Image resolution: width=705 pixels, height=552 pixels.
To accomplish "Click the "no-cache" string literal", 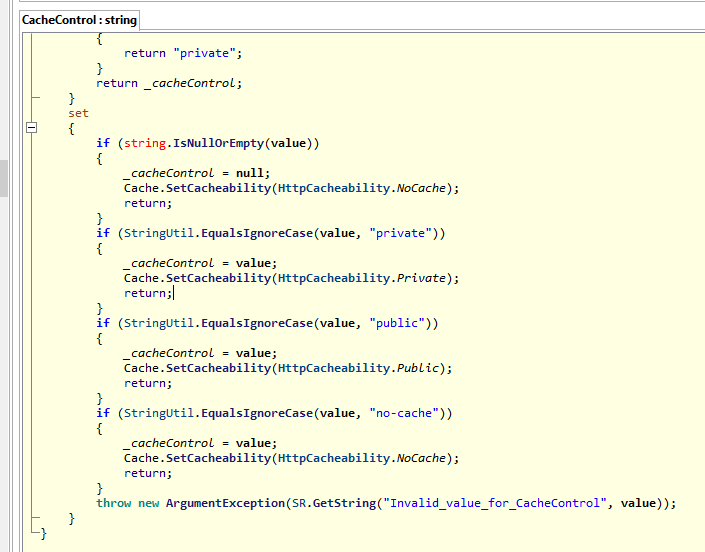I will coord(404,413).
